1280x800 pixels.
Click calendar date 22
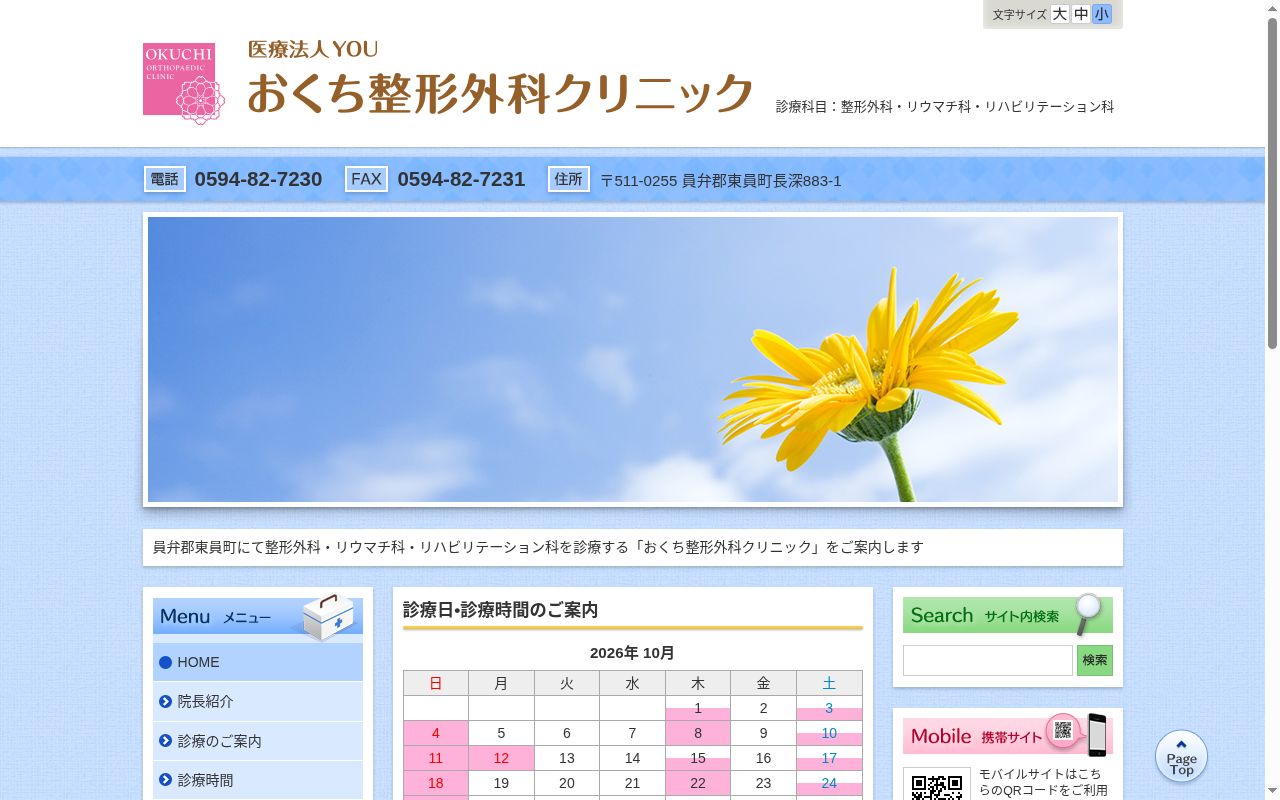pyautogui.click(x=698, y=783)
